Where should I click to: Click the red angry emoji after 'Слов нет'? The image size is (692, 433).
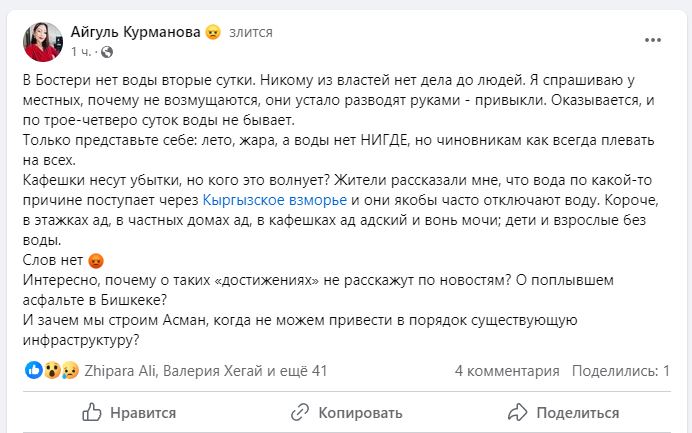pyautogui.click(x=96, y=262)
